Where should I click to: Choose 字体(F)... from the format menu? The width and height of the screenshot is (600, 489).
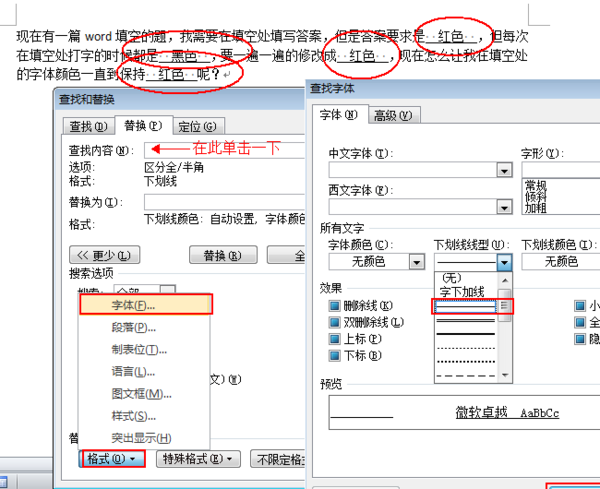coord(145,305)
